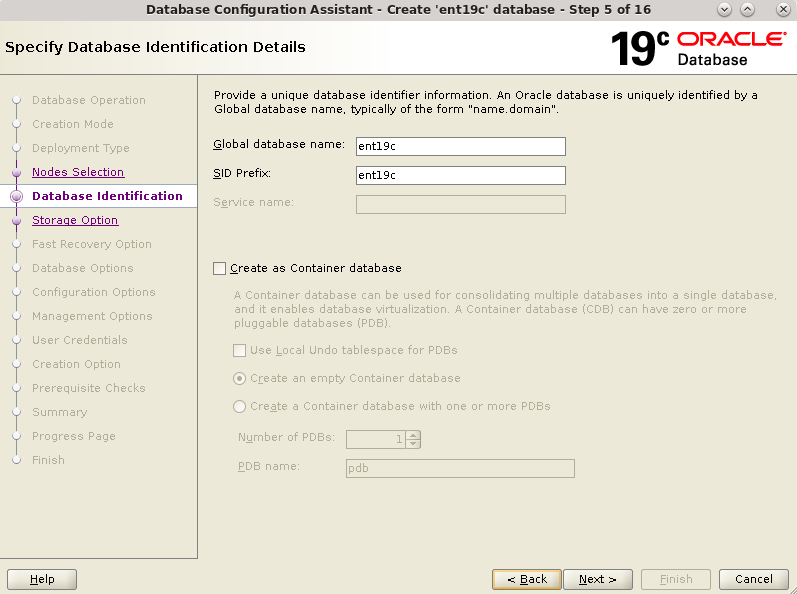Click the disabled Finish button

(x=676, y=579)
